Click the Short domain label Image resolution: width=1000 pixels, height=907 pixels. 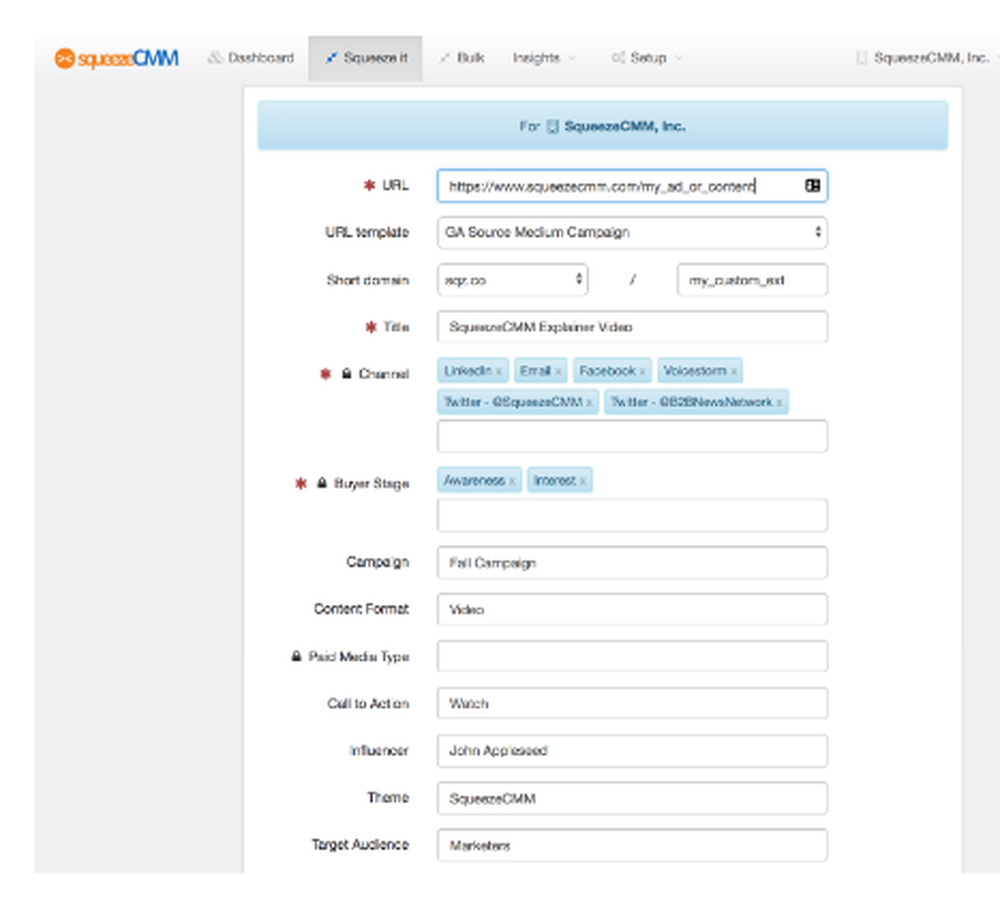368,280
